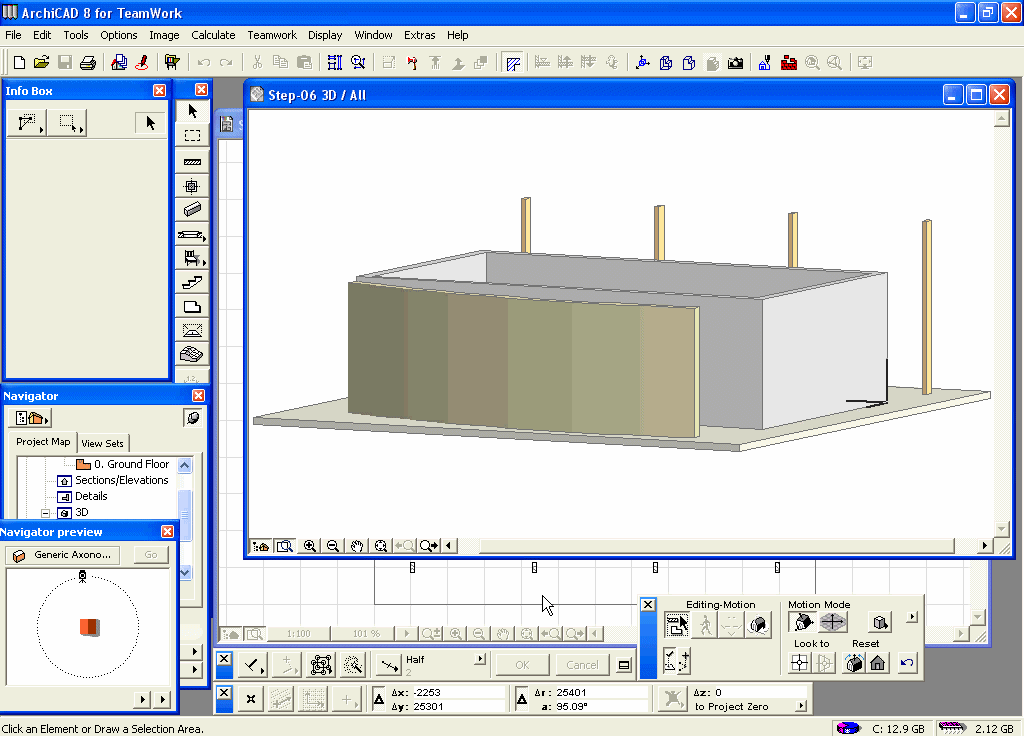Click the camera photo-render toolbar icon
Screen dimensions: 1024x736
click(x=736, y=63)
